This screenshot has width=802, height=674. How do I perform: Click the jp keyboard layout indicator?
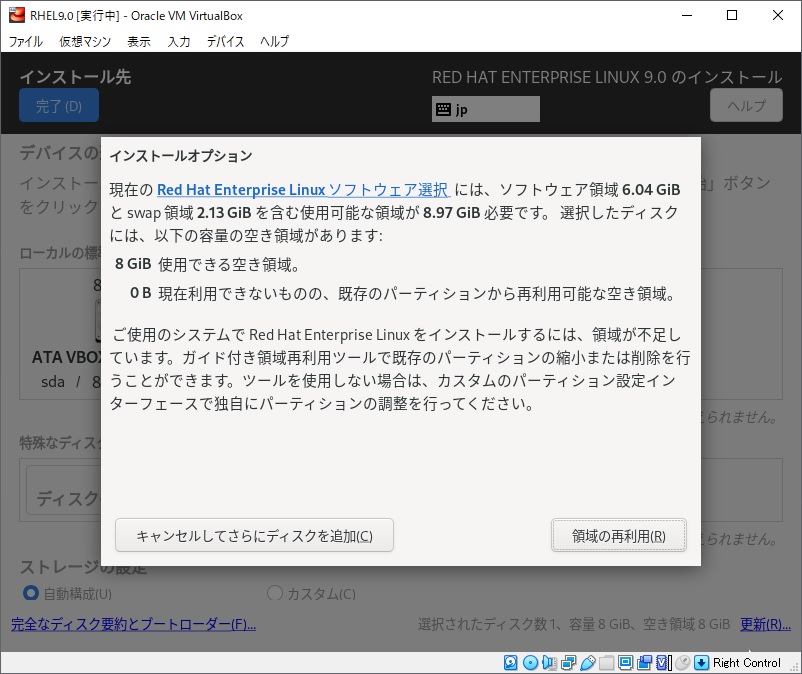click(x=485, y=109)
